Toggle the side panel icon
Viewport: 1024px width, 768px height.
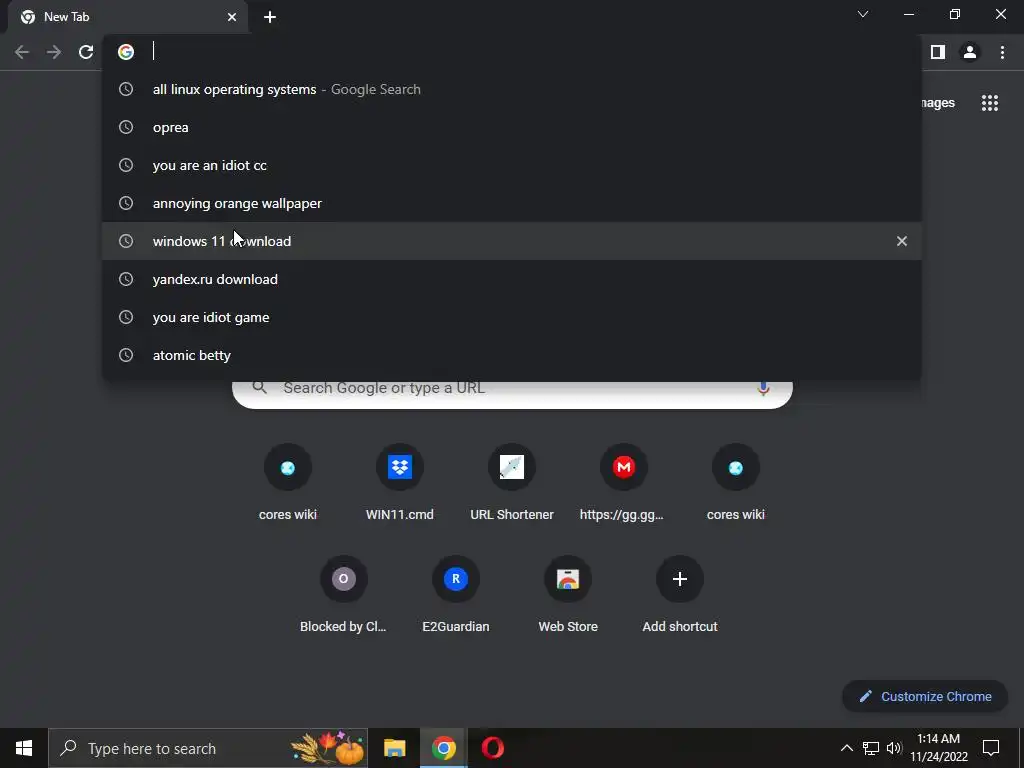coord(938,52)
